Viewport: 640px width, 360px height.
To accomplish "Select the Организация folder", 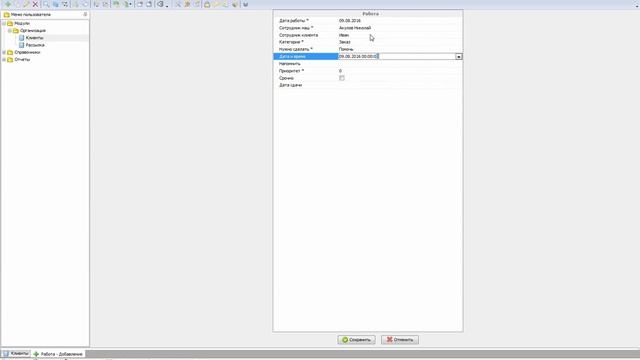I will pos(33,31).
